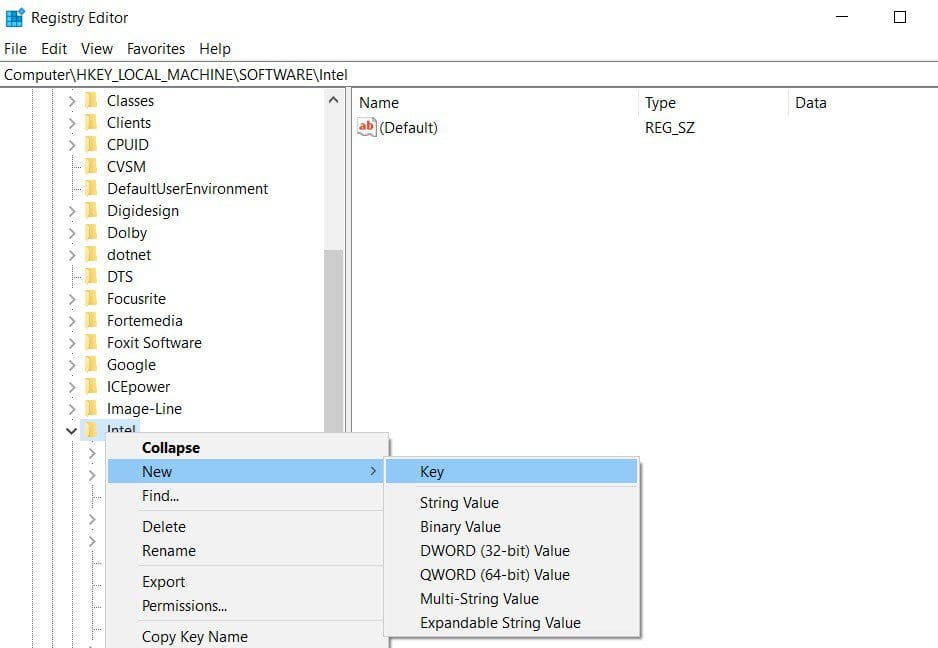Create a new String Value
Viewport: 938px width, 648px height.
pos(511,503)
